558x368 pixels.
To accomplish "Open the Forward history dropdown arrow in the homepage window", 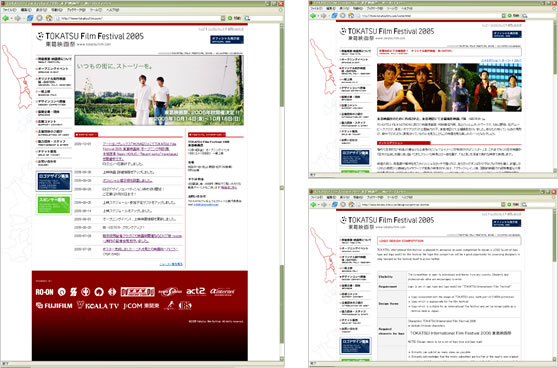I will point(23,18).
